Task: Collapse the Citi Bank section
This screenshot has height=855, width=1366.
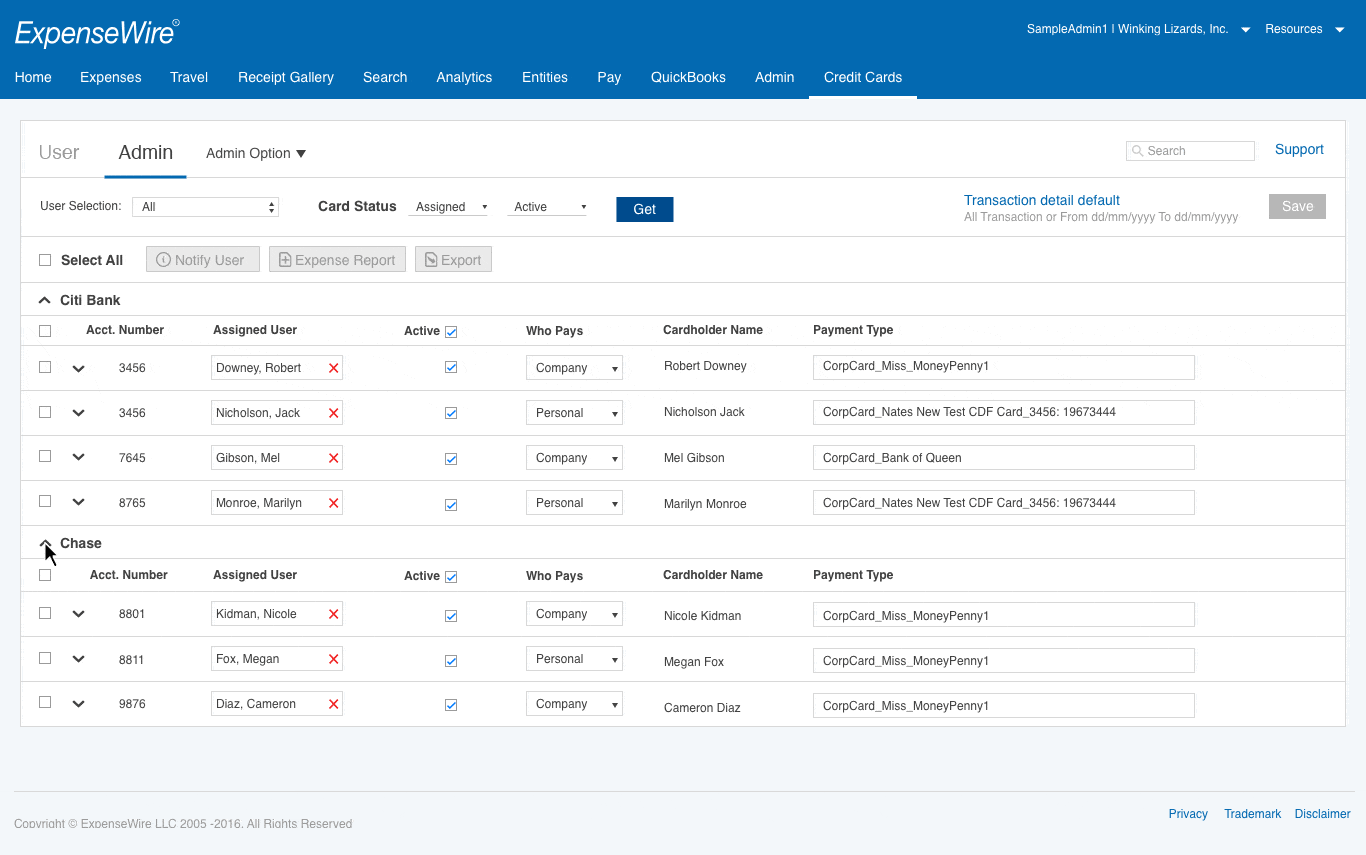Action: (x=44, y=300)
